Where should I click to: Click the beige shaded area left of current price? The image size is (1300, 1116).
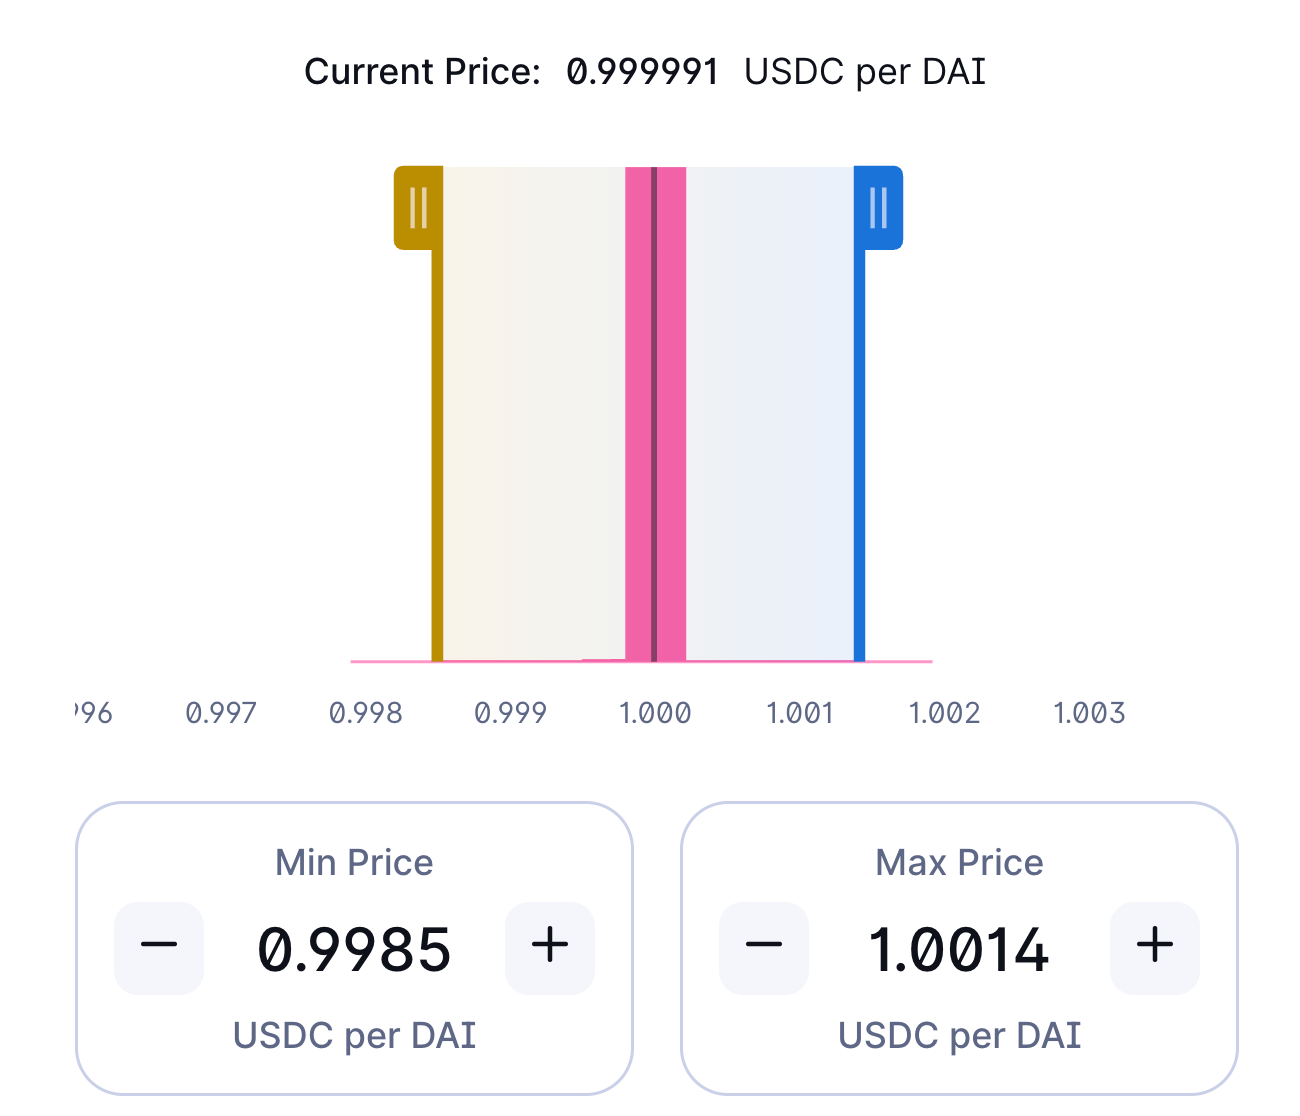[533, 420]
